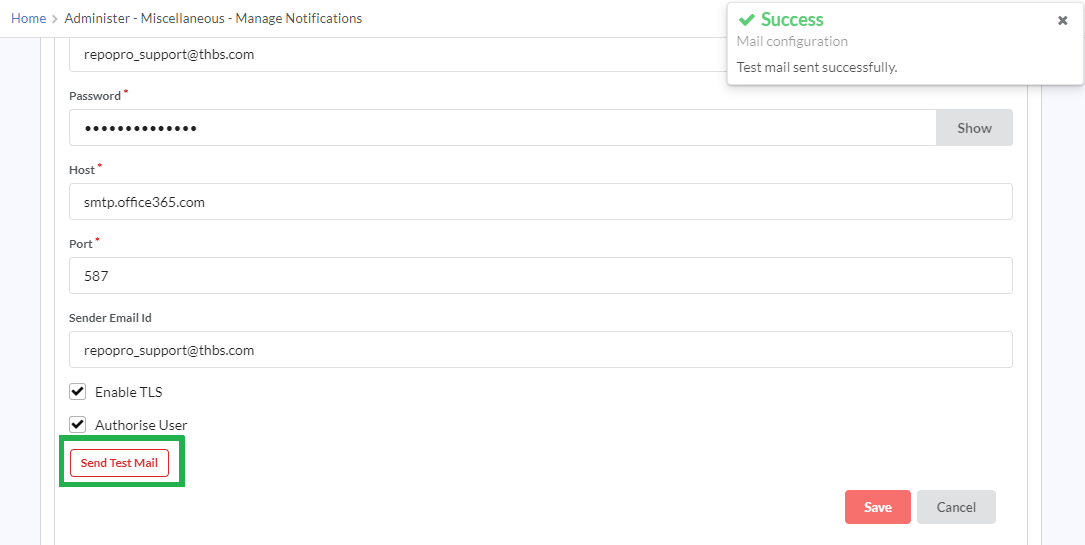Show the hidden password

click(974, 128)
